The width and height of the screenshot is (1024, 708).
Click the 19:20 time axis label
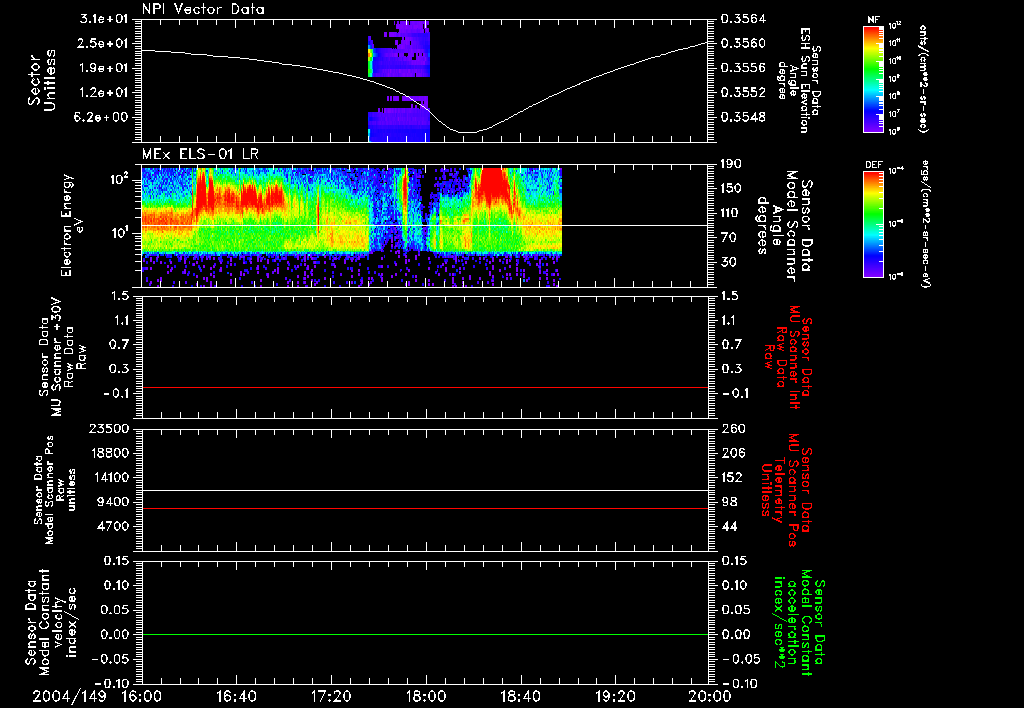pyautogui.click(x=615, y=696)
